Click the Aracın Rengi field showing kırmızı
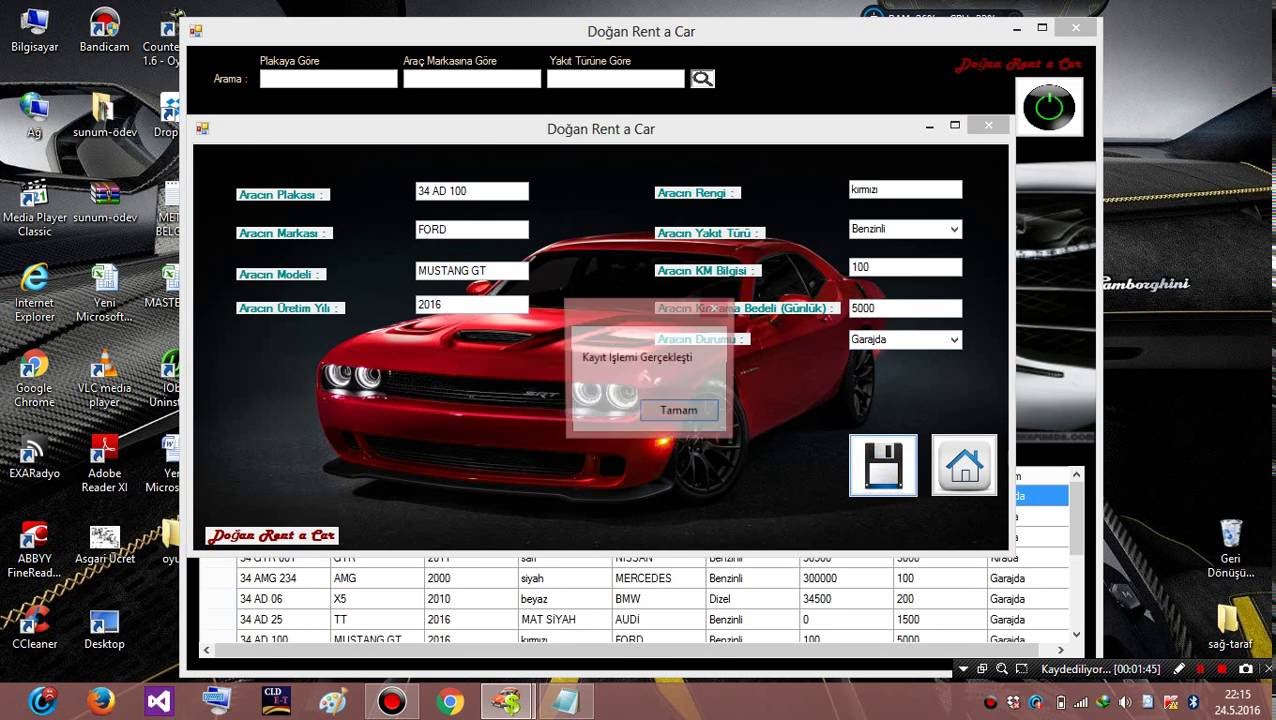The width and height of the screenshot is (1276, 720). click(x=905, y=189)
